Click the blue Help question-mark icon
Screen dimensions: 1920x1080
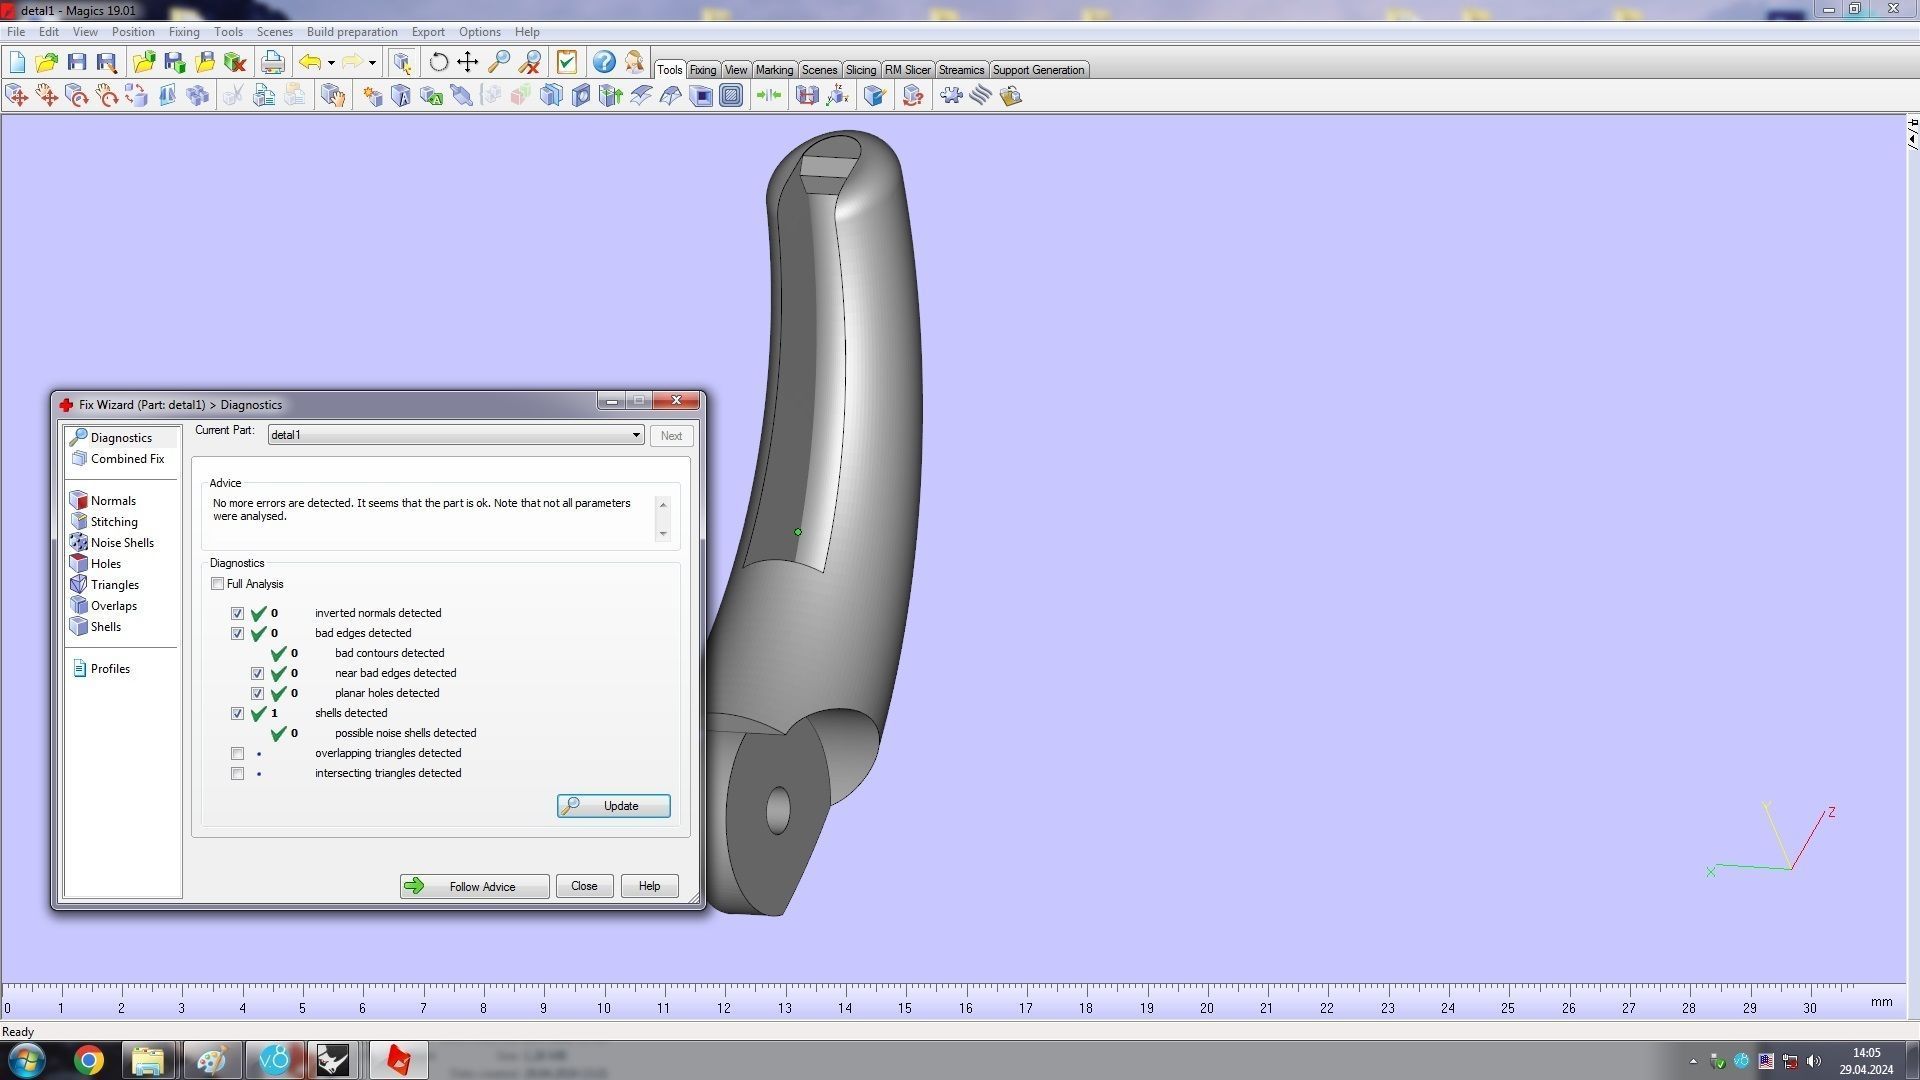coord(604,62)
